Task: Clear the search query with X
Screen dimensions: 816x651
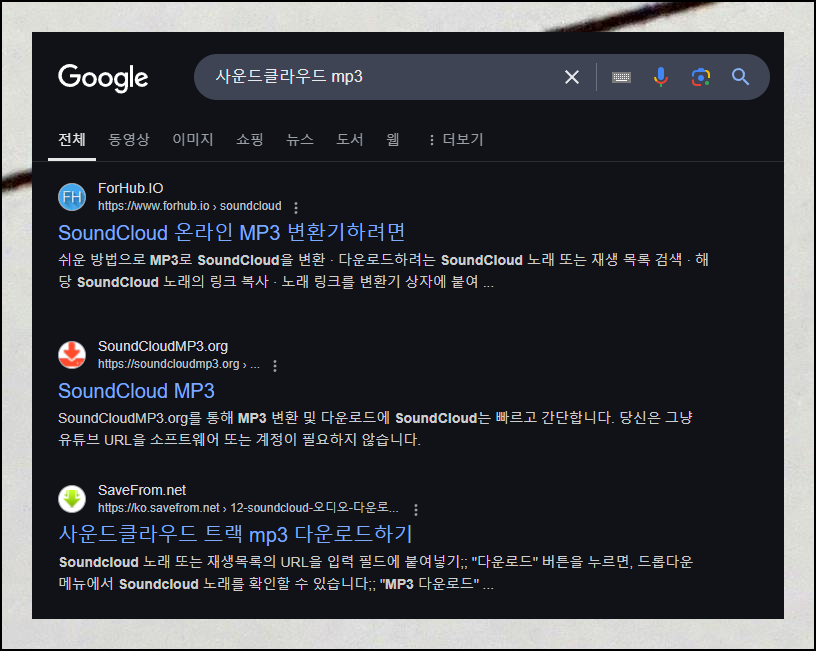Action: [x=572, y=77]
